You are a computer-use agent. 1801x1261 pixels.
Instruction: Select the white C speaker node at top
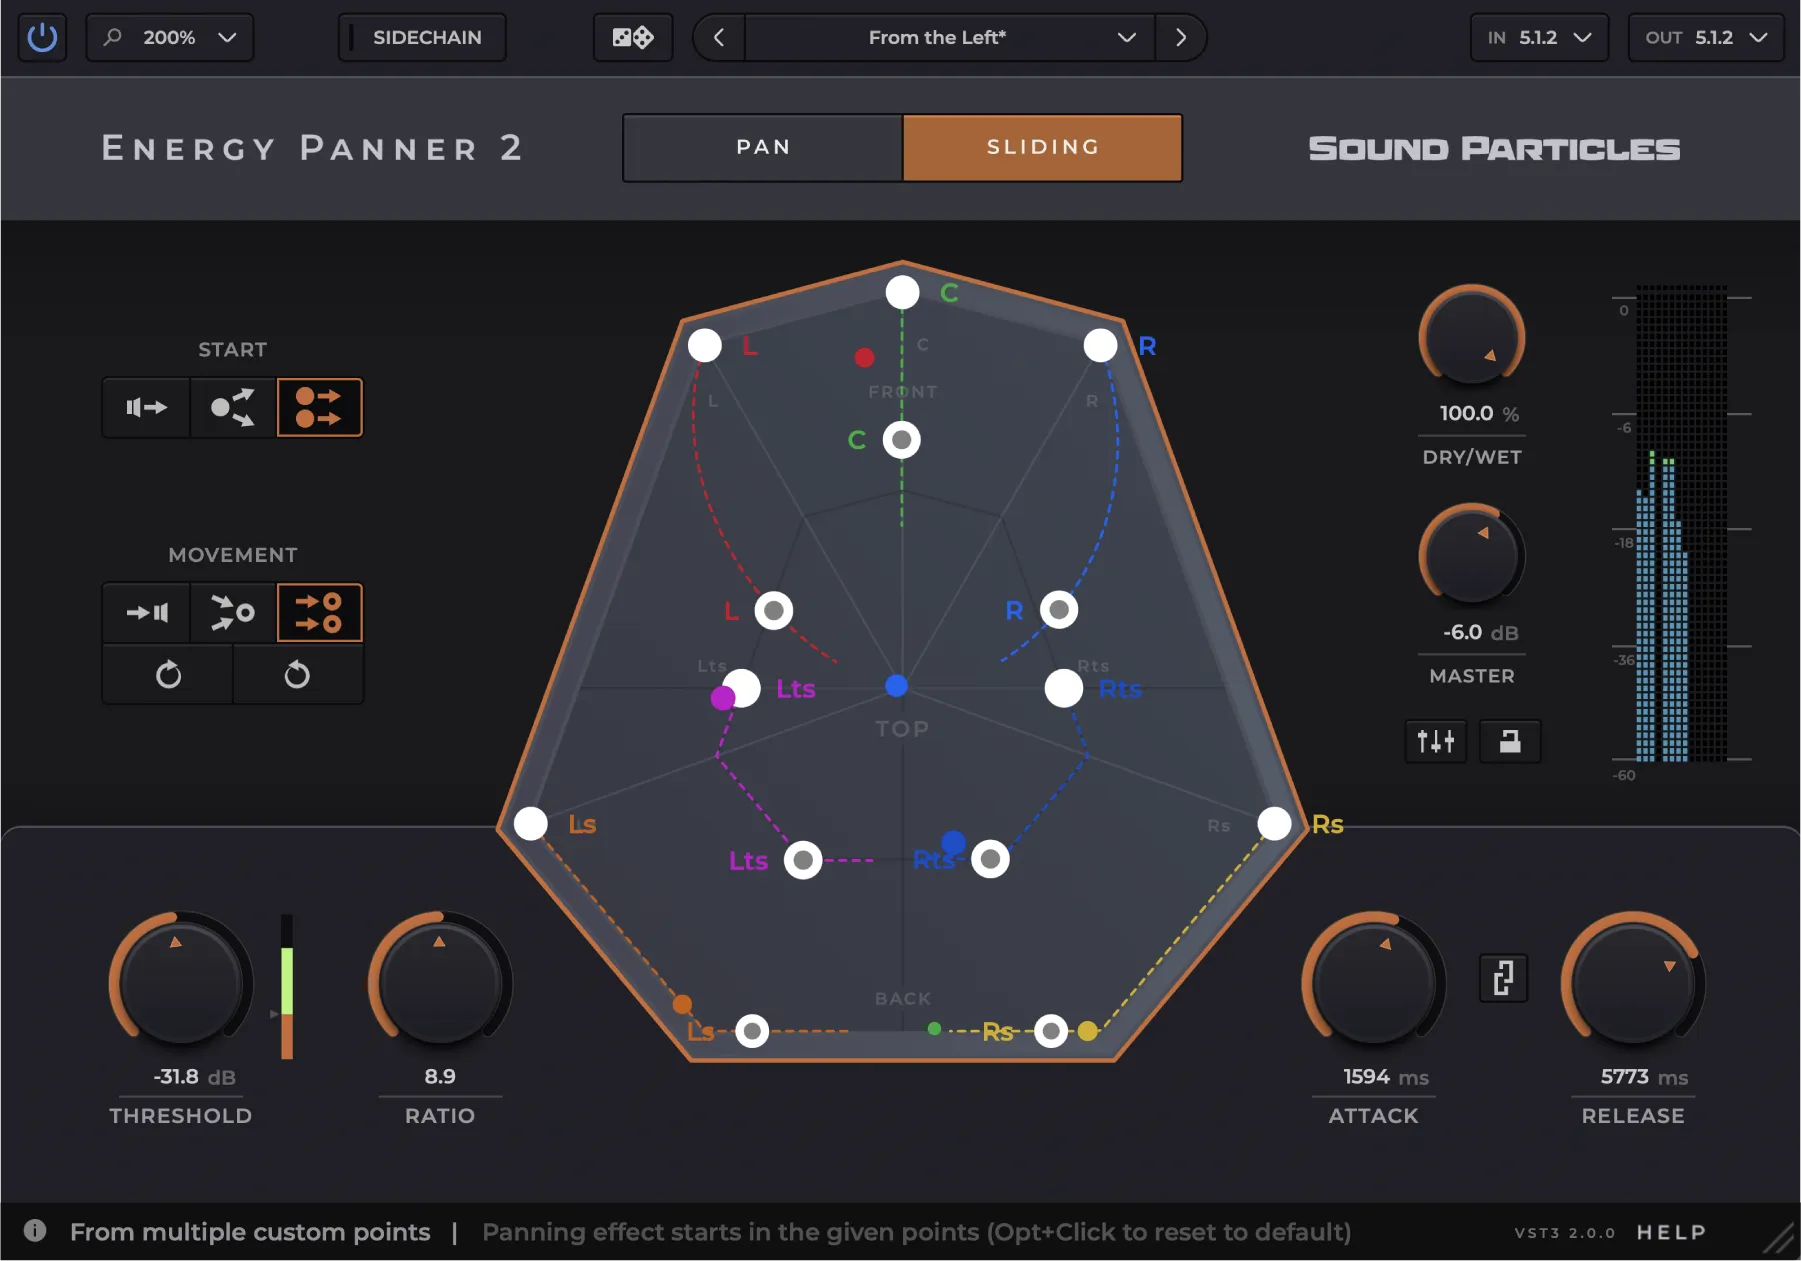tap(902, 292)
